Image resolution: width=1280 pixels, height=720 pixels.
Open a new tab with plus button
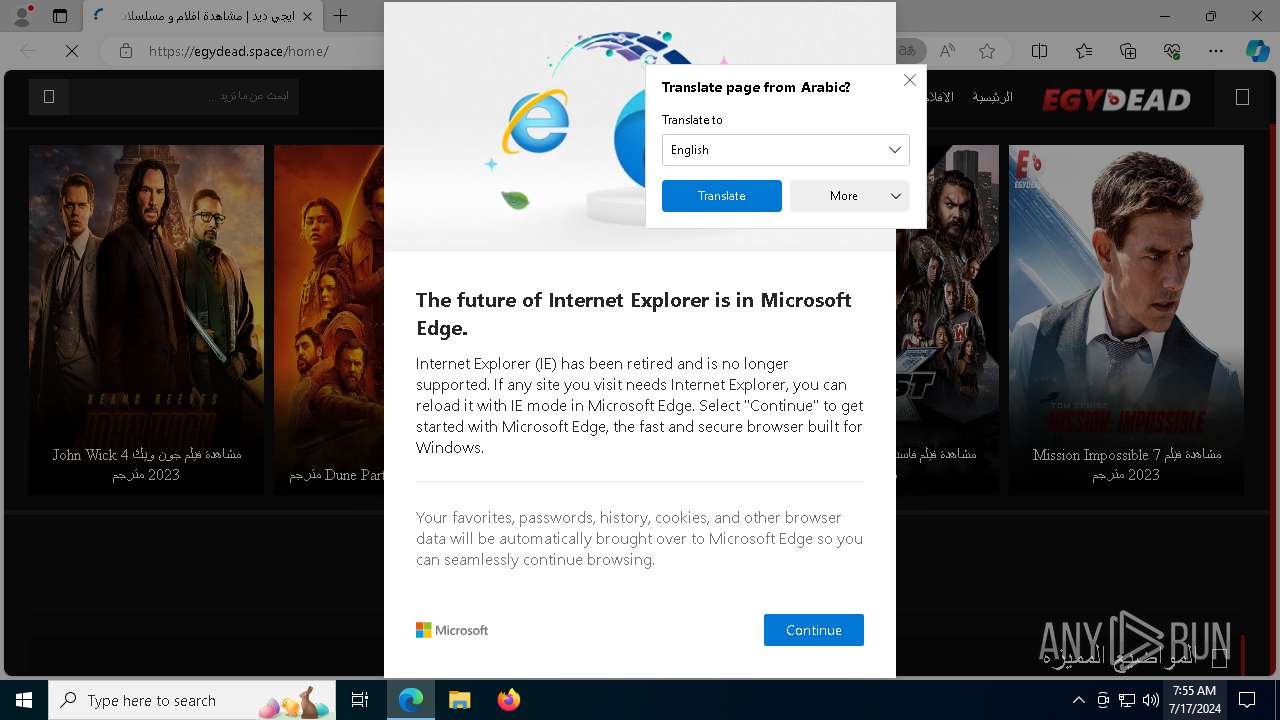(340, 16)
